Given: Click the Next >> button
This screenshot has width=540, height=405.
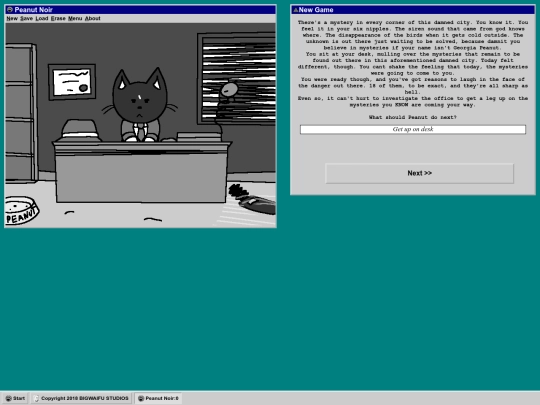Looking at the screenshot, I should click(419, 173).
